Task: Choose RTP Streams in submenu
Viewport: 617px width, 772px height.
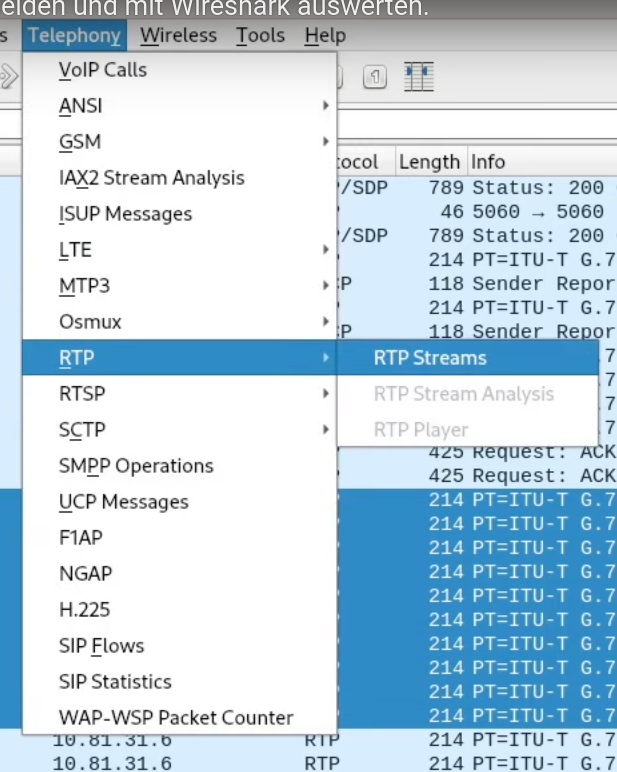Action: tap(468, 358)
